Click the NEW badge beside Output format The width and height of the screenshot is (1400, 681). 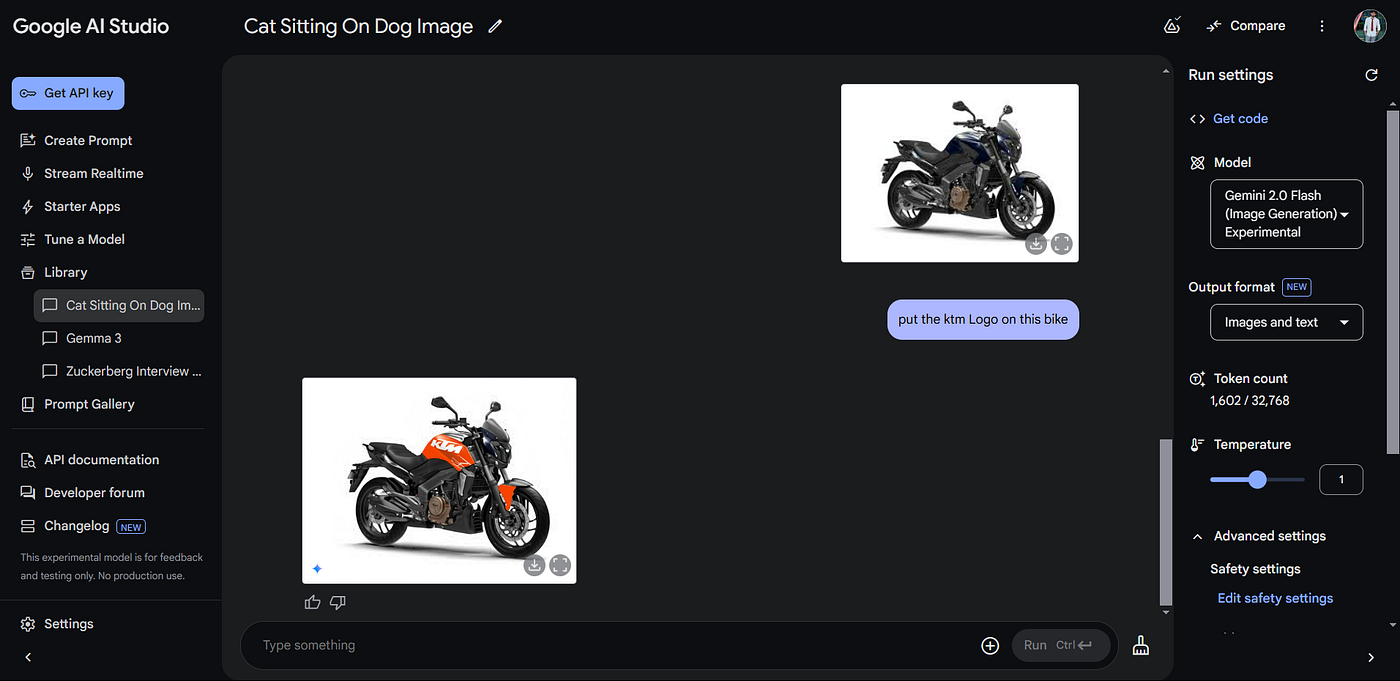point(1297,287)
